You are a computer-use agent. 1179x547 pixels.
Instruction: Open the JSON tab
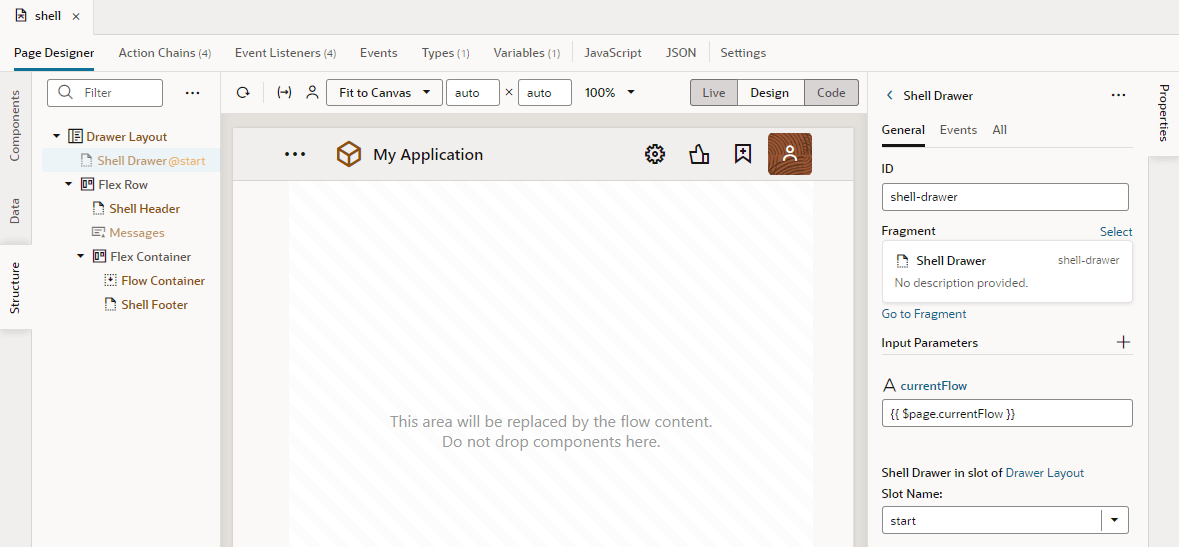click(x=681, y=53)
